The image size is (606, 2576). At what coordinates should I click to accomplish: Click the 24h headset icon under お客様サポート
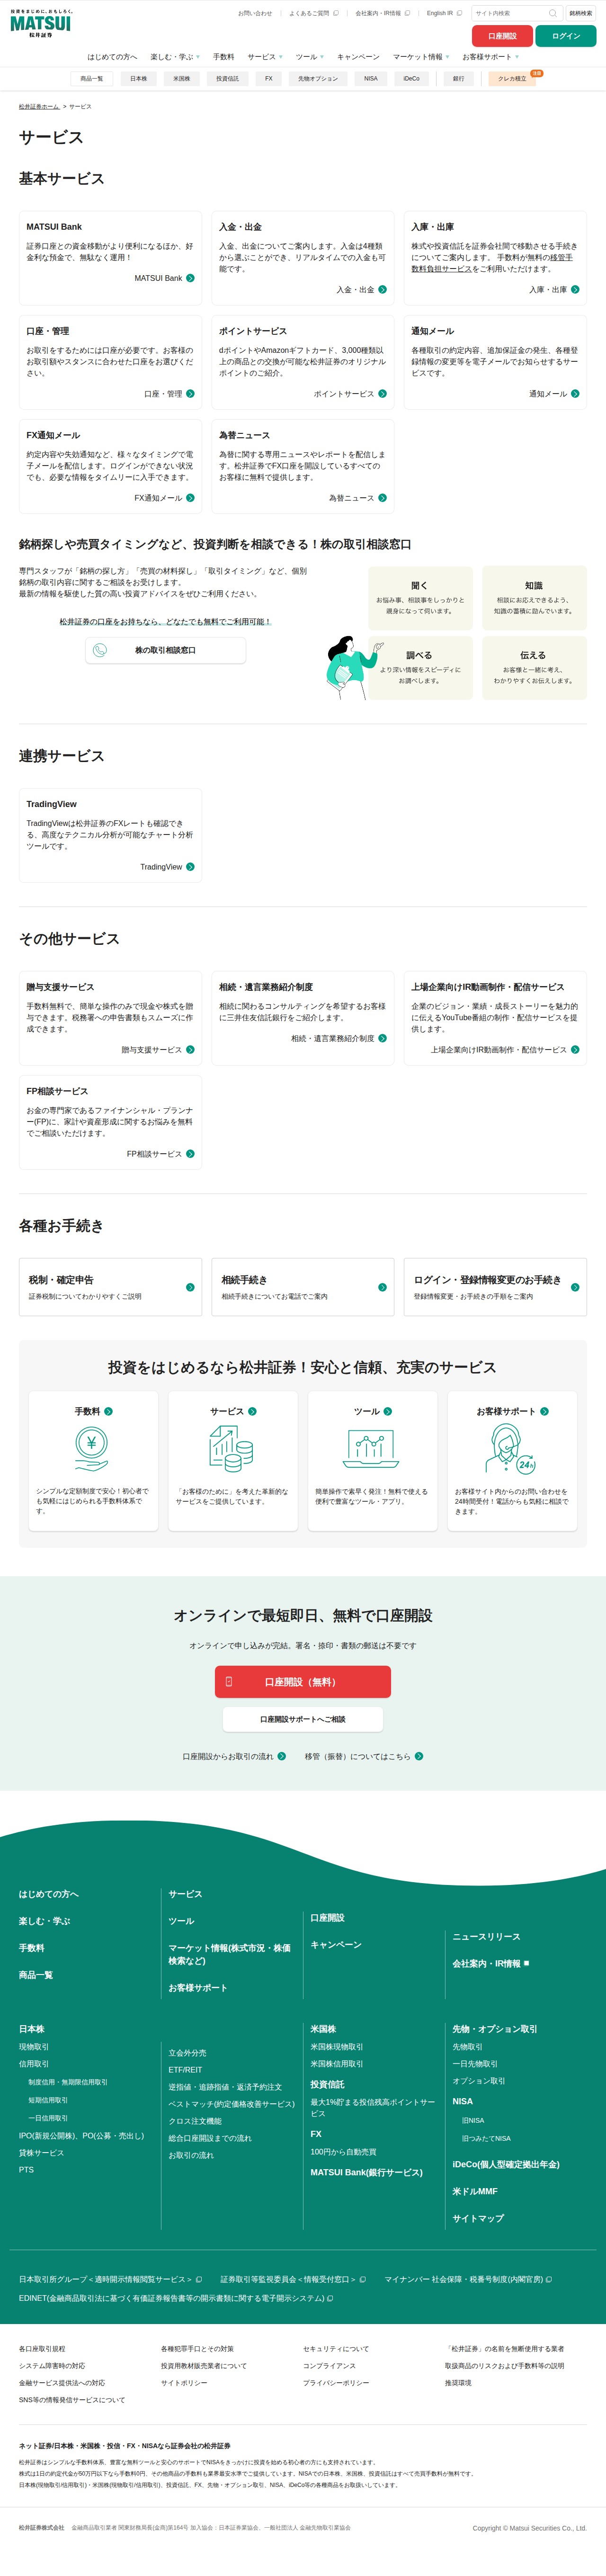[x=511, y=1449]
